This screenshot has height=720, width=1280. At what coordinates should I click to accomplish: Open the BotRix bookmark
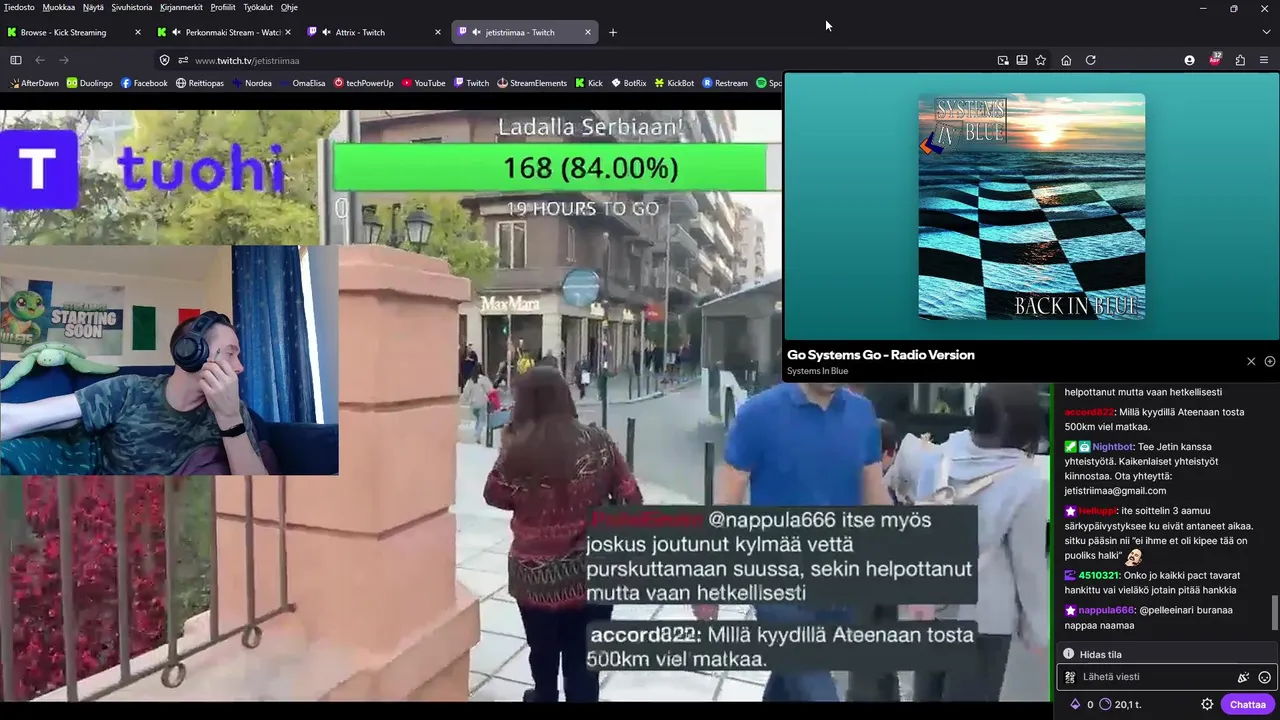(629, 83)
